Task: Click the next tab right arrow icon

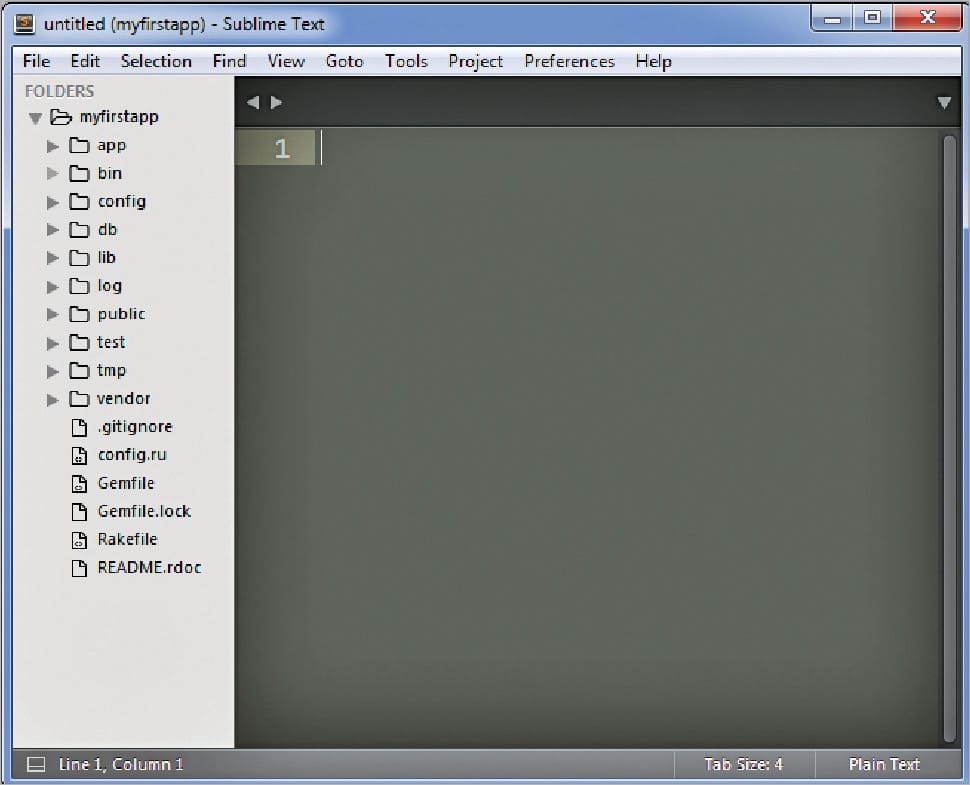Action: point(277,102)
